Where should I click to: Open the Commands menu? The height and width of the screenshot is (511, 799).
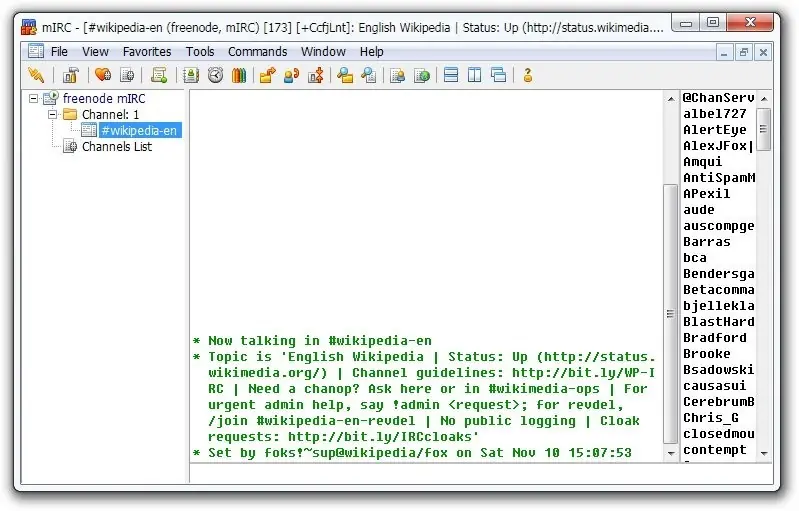tap(257, 52)
